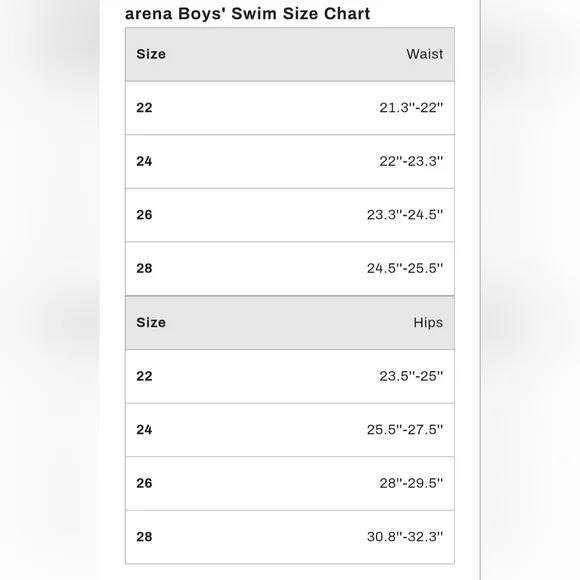Viewport: 580px width, 580px height.
Task: Select size 28 in waist table
Action: pyautogui.click(x=144, y=268)
